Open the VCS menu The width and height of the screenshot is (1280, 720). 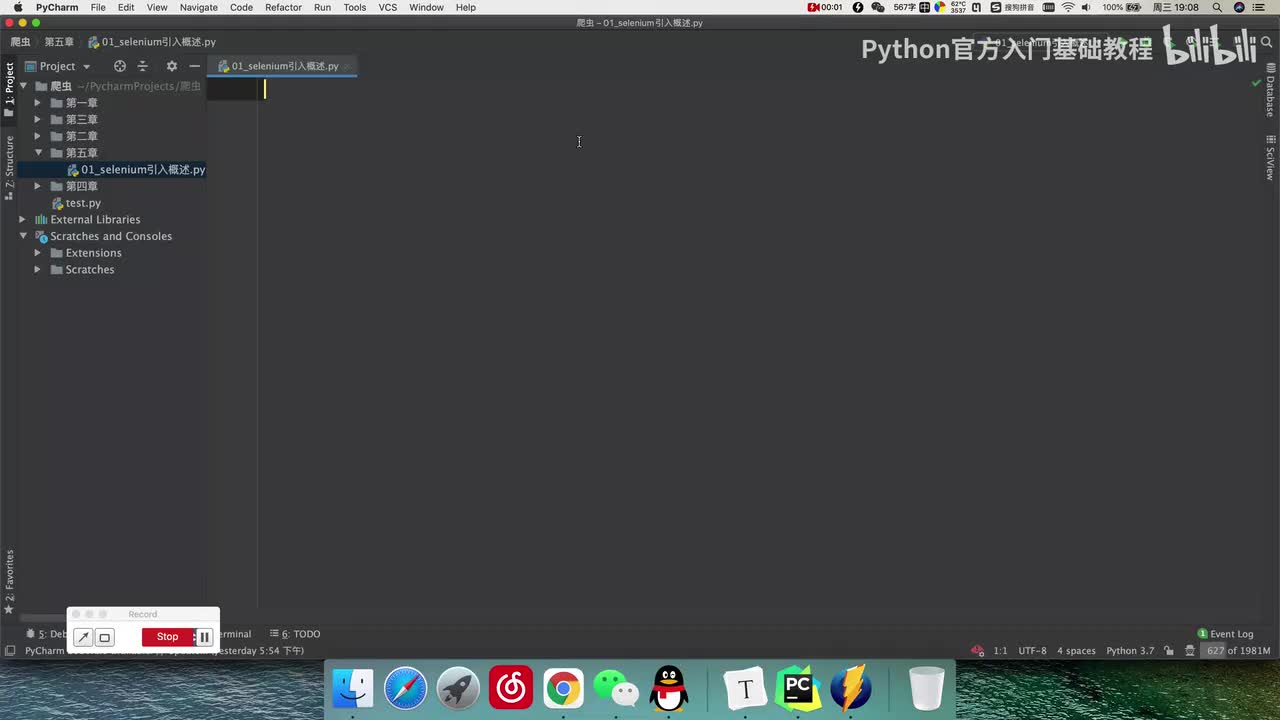click(388, 7)
